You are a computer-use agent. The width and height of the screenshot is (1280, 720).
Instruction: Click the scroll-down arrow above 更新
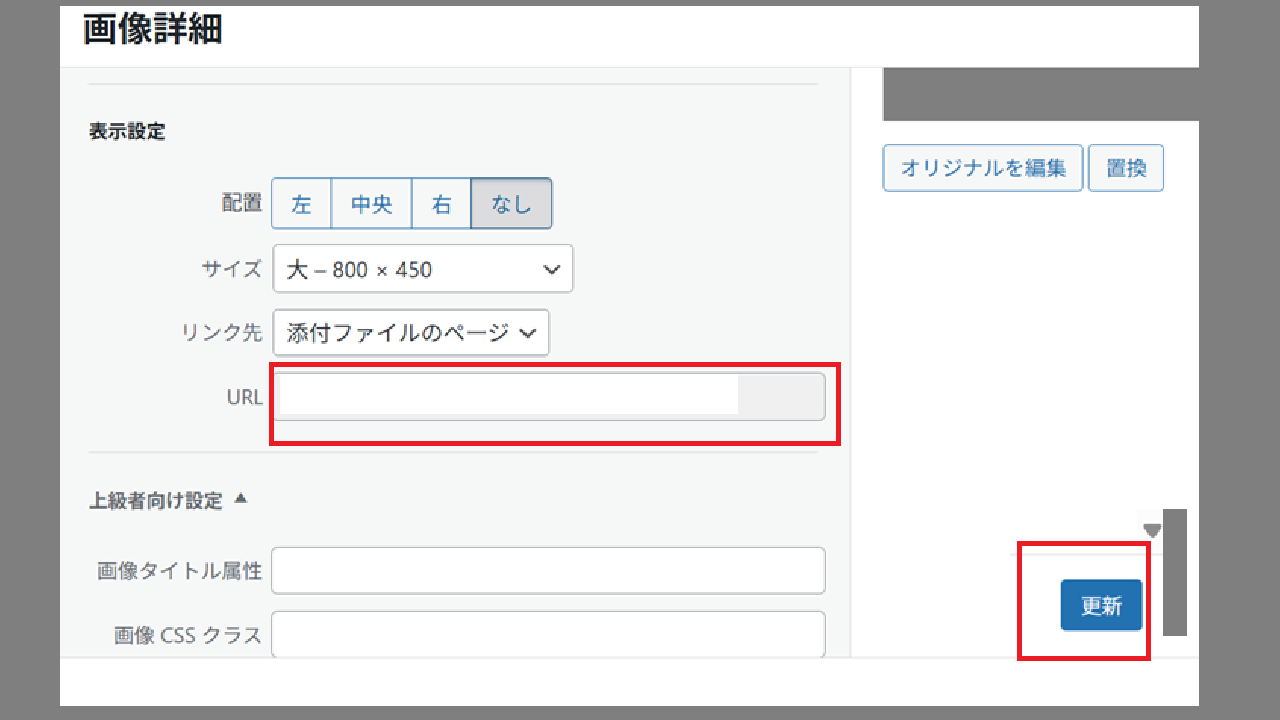(x=1152, y=530)
